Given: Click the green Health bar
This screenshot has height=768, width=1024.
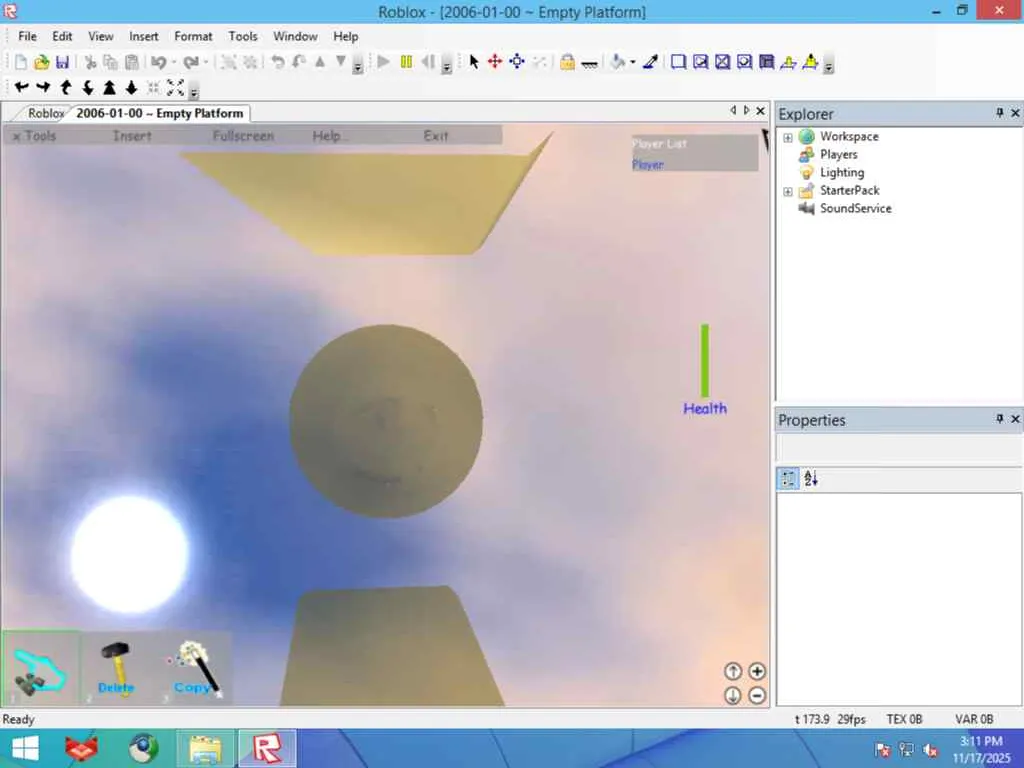Looking at the screenshot, I should pos(705,360).
